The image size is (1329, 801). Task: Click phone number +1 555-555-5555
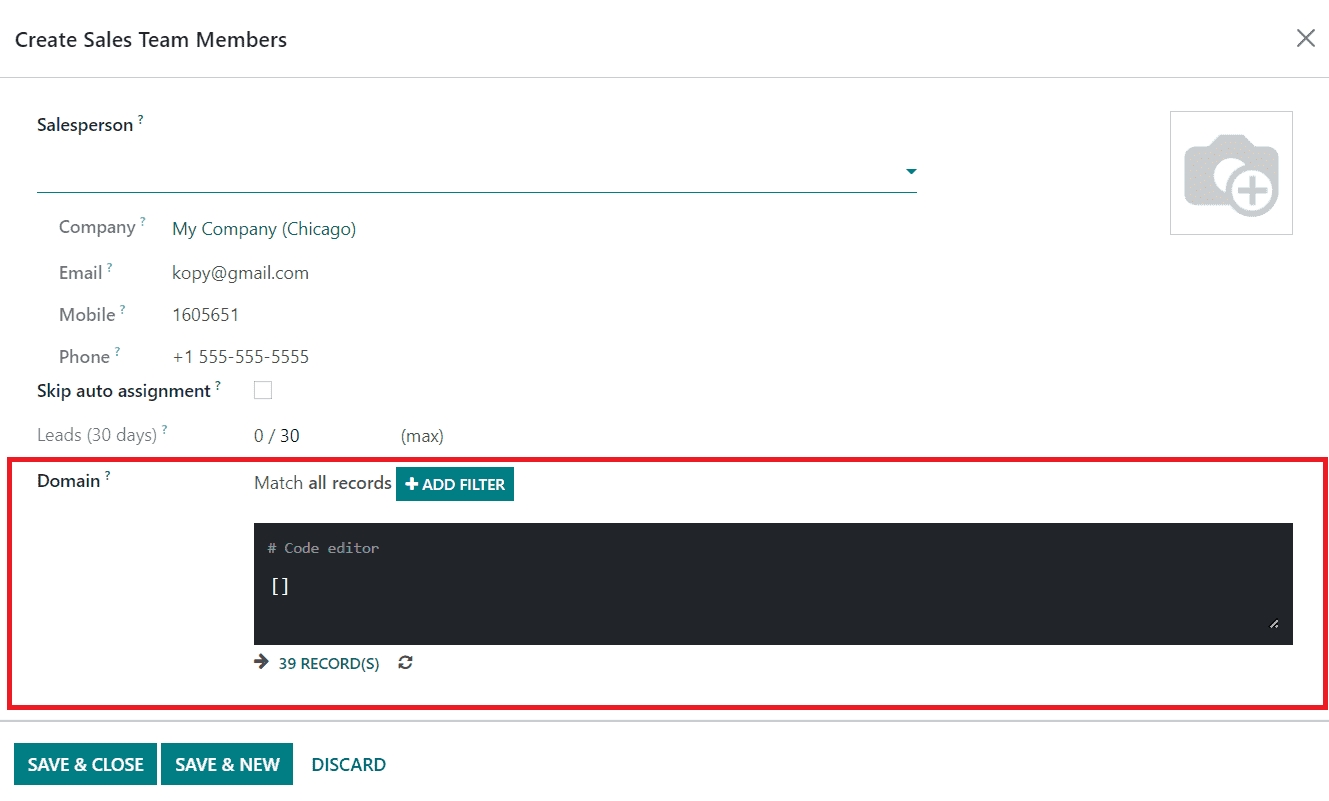pos(241,357)
